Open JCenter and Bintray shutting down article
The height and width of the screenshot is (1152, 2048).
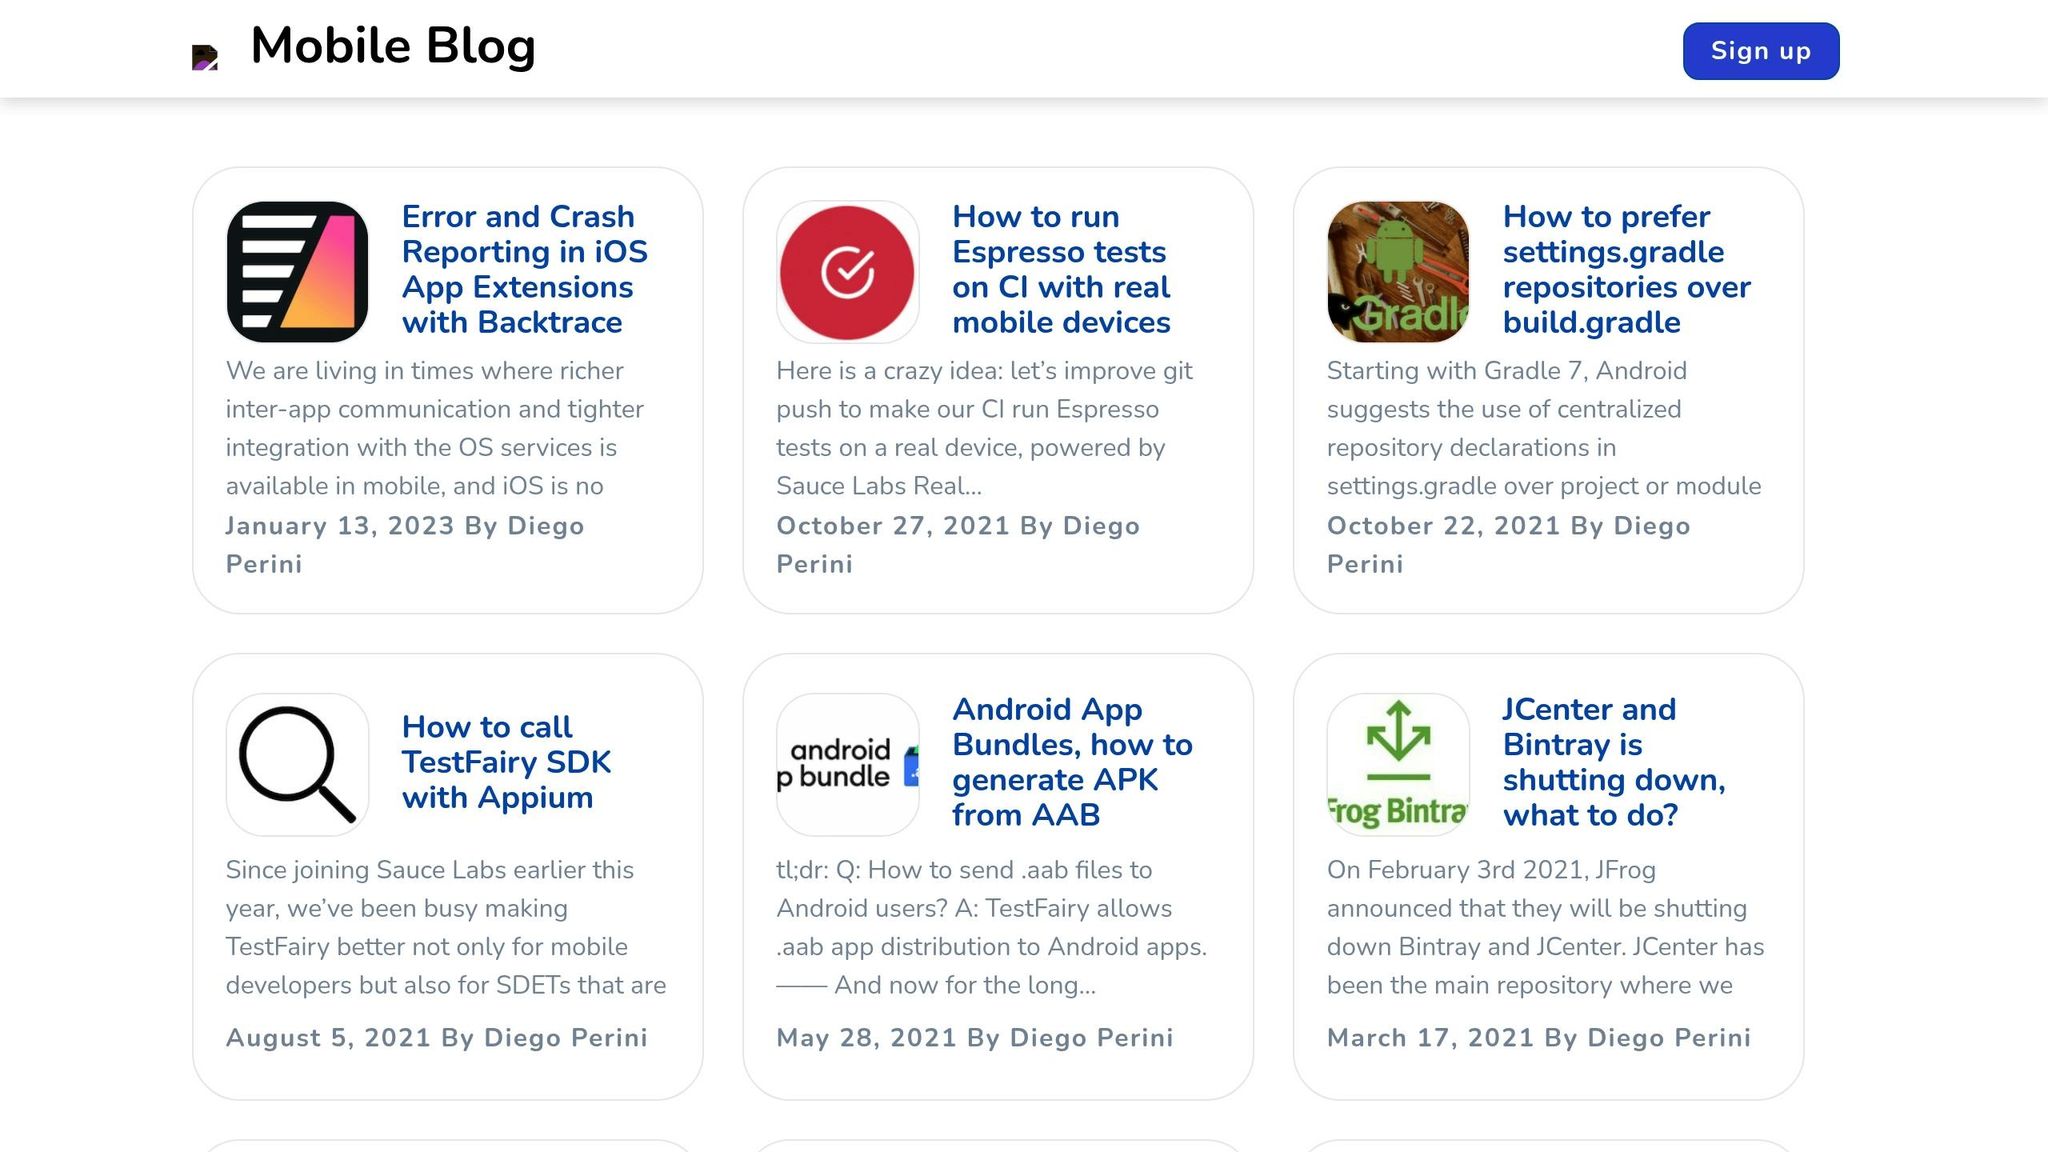(x=1613, y=762)
